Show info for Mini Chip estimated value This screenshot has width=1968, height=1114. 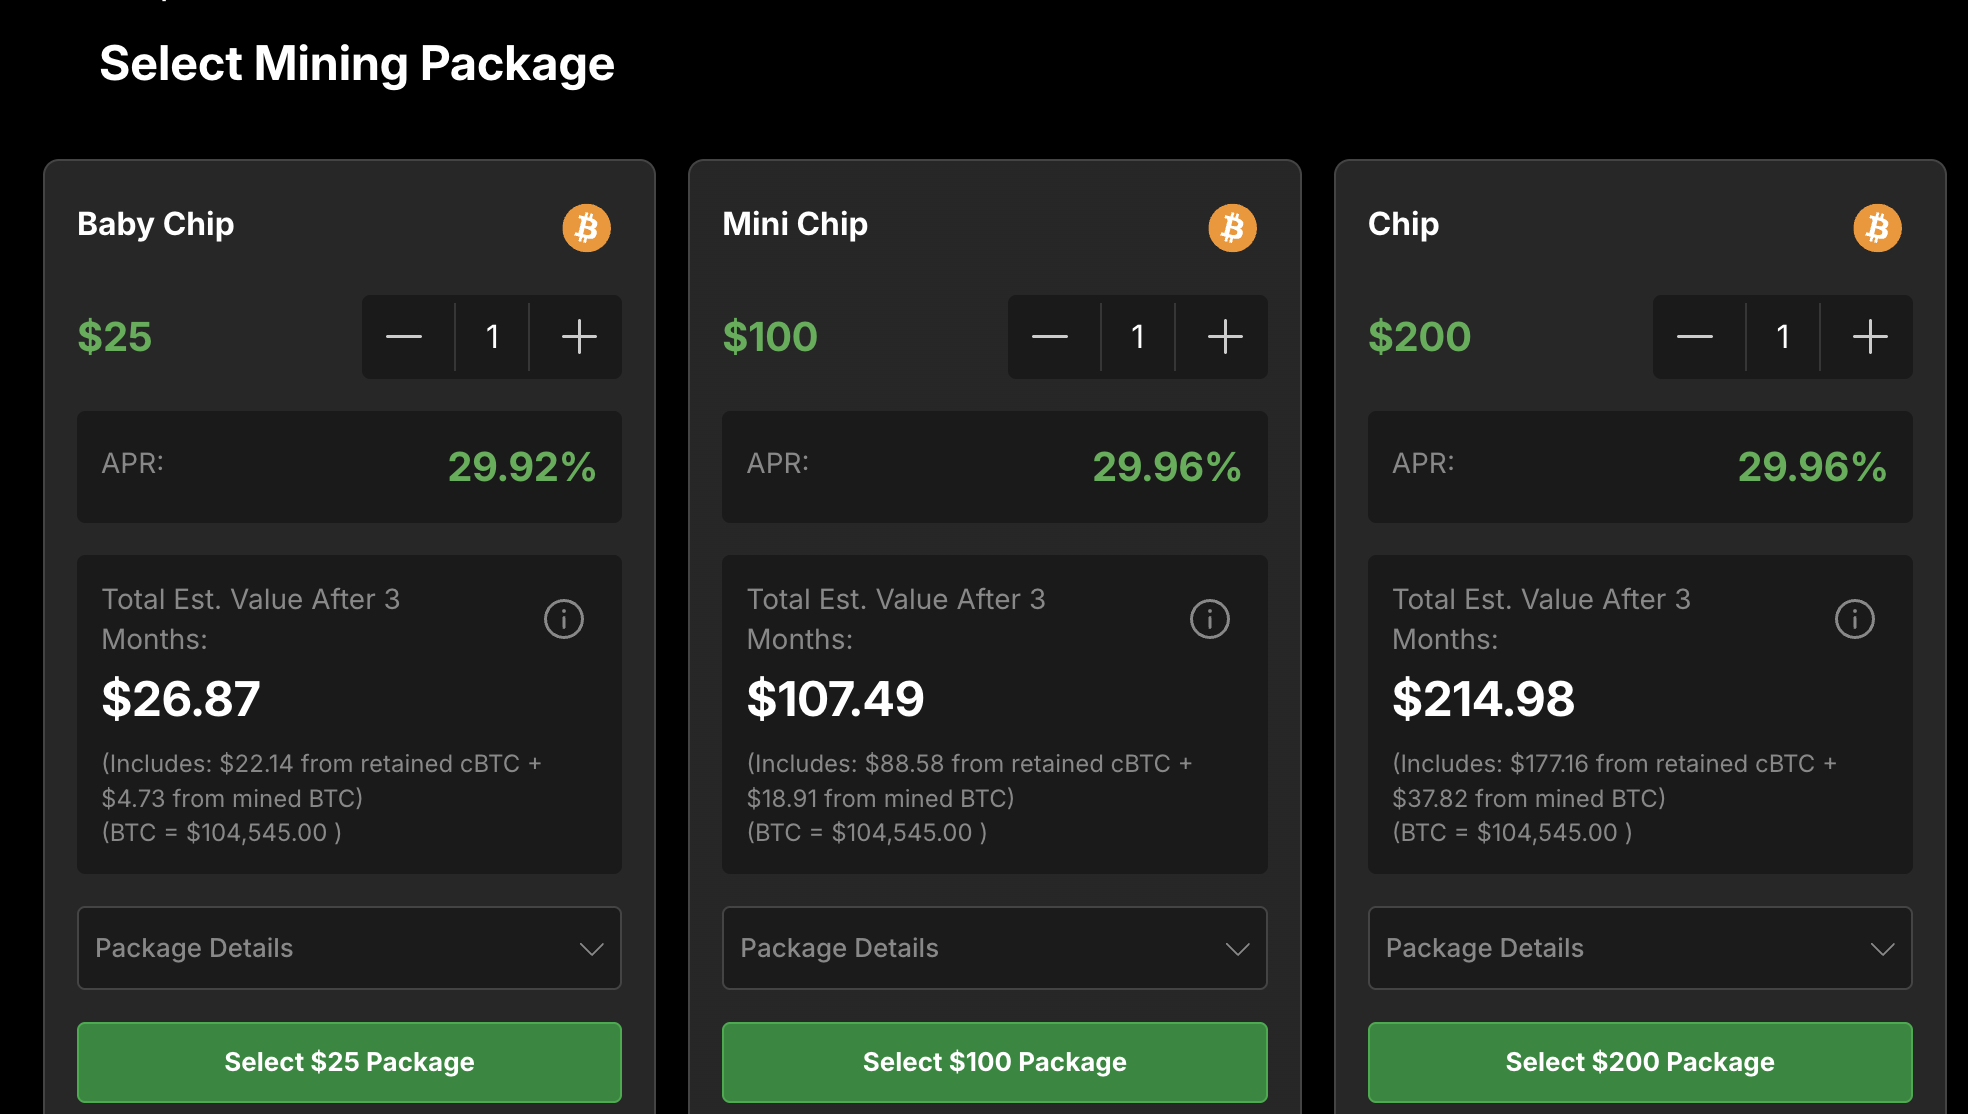(x=1209, y=619)
